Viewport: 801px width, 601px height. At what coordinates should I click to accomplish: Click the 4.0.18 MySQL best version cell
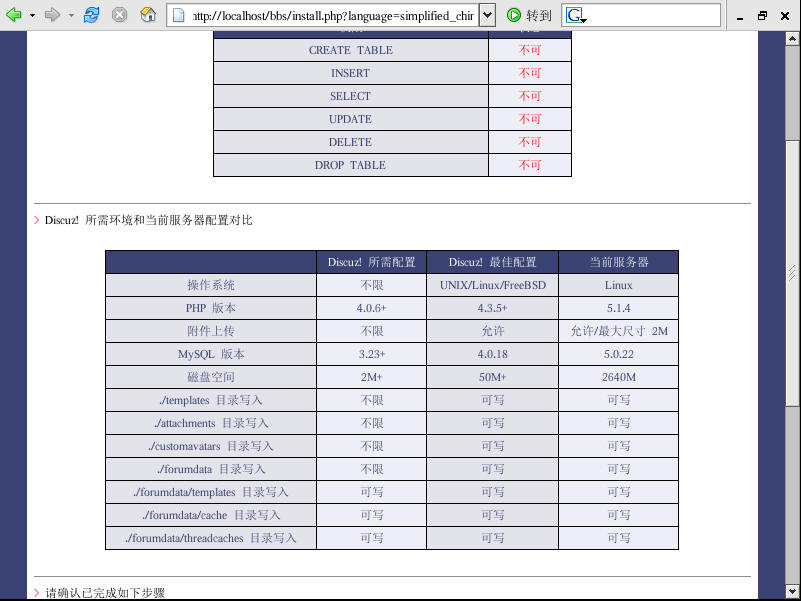492,354
